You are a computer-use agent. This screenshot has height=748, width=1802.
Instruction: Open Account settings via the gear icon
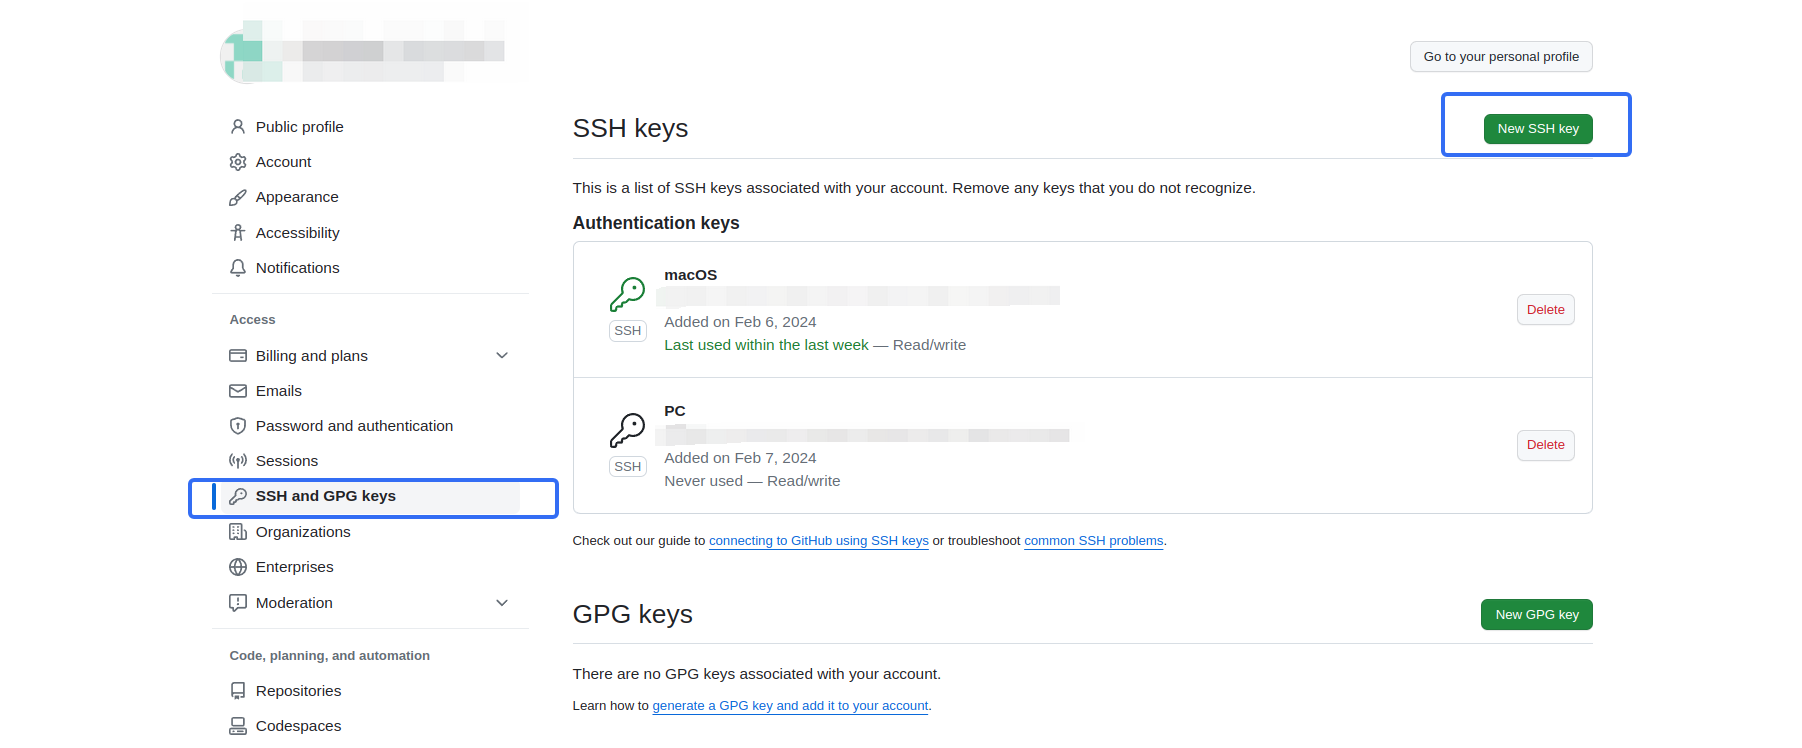point(237,161)
